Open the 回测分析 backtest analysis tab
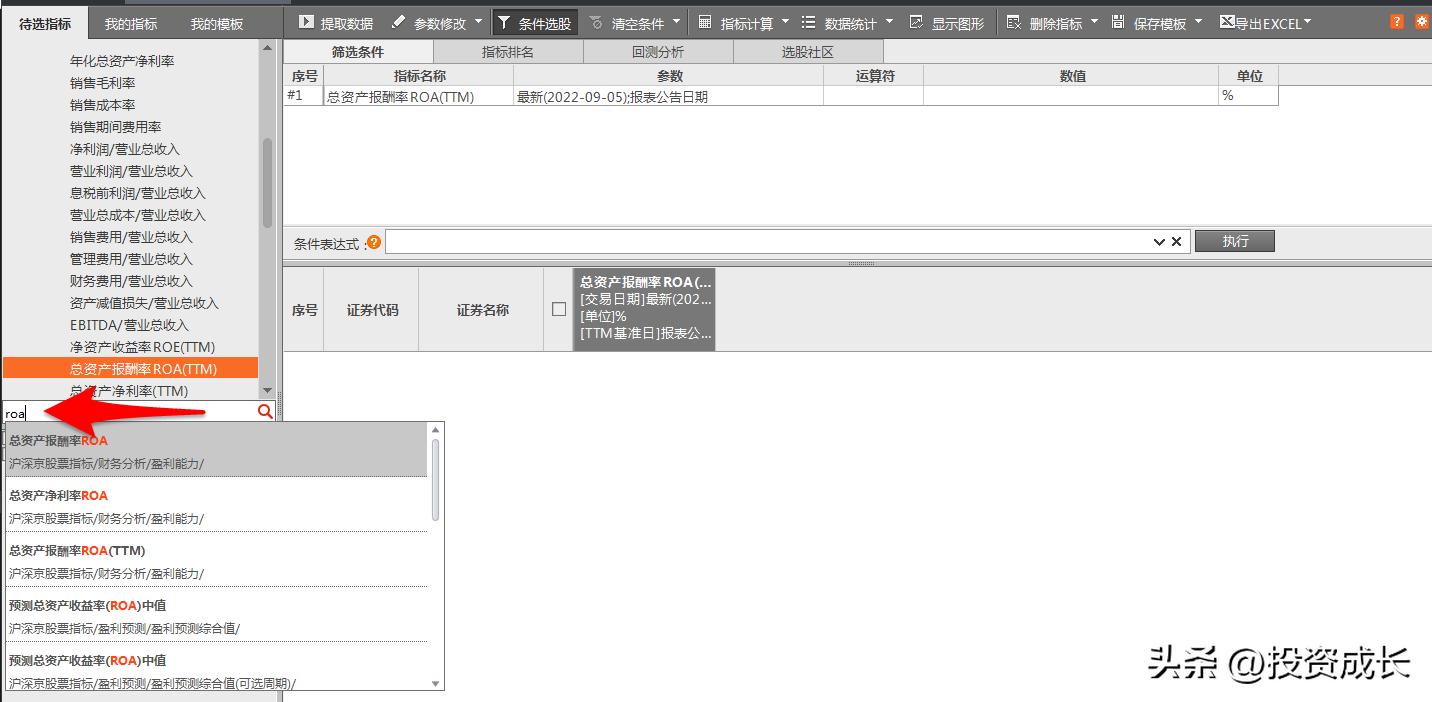1432x702 pixels. click(x=658, y=50)
